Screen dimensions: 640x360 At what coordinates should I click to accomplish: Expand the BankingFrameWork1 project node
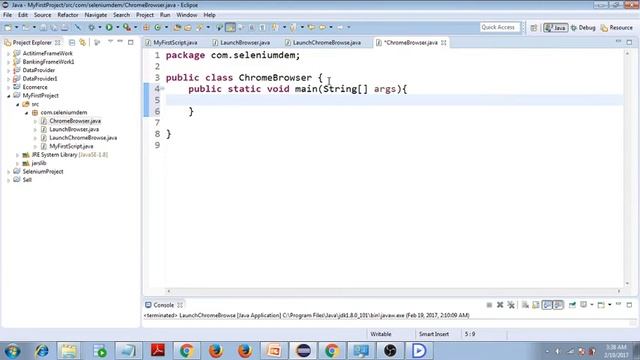pos(9,62)
